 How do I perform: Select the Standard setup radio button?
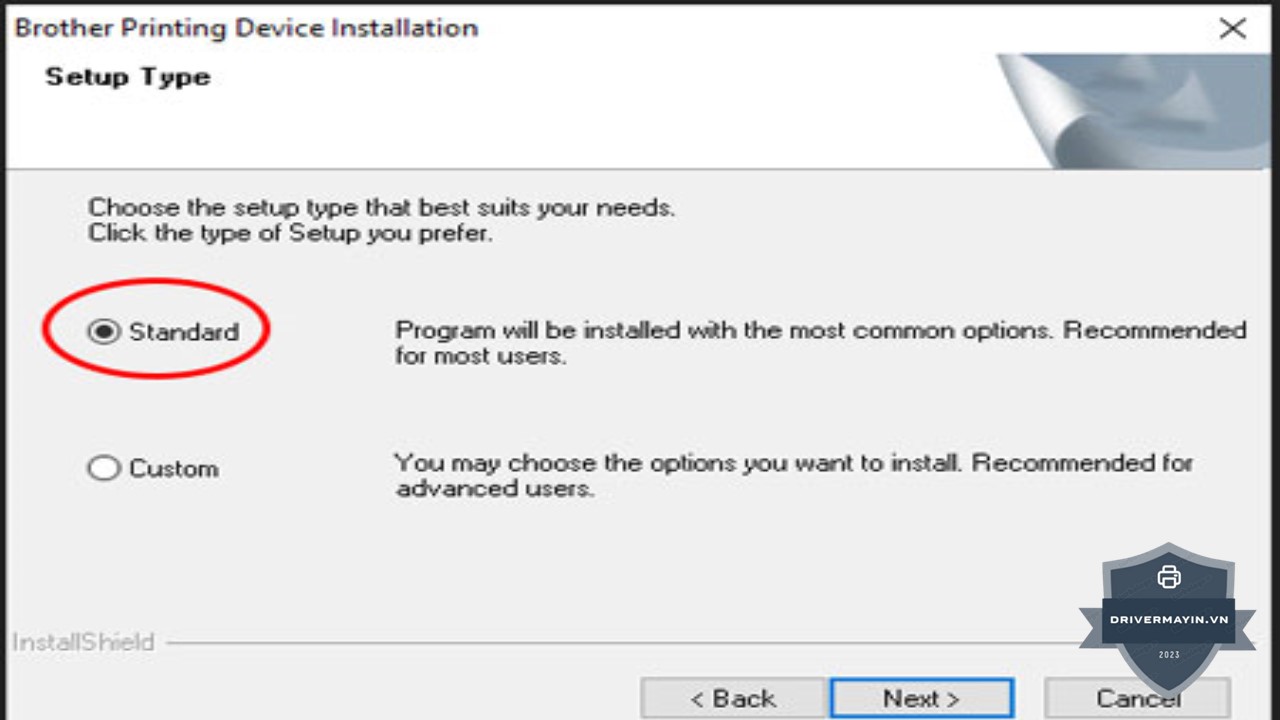(104, 331)
